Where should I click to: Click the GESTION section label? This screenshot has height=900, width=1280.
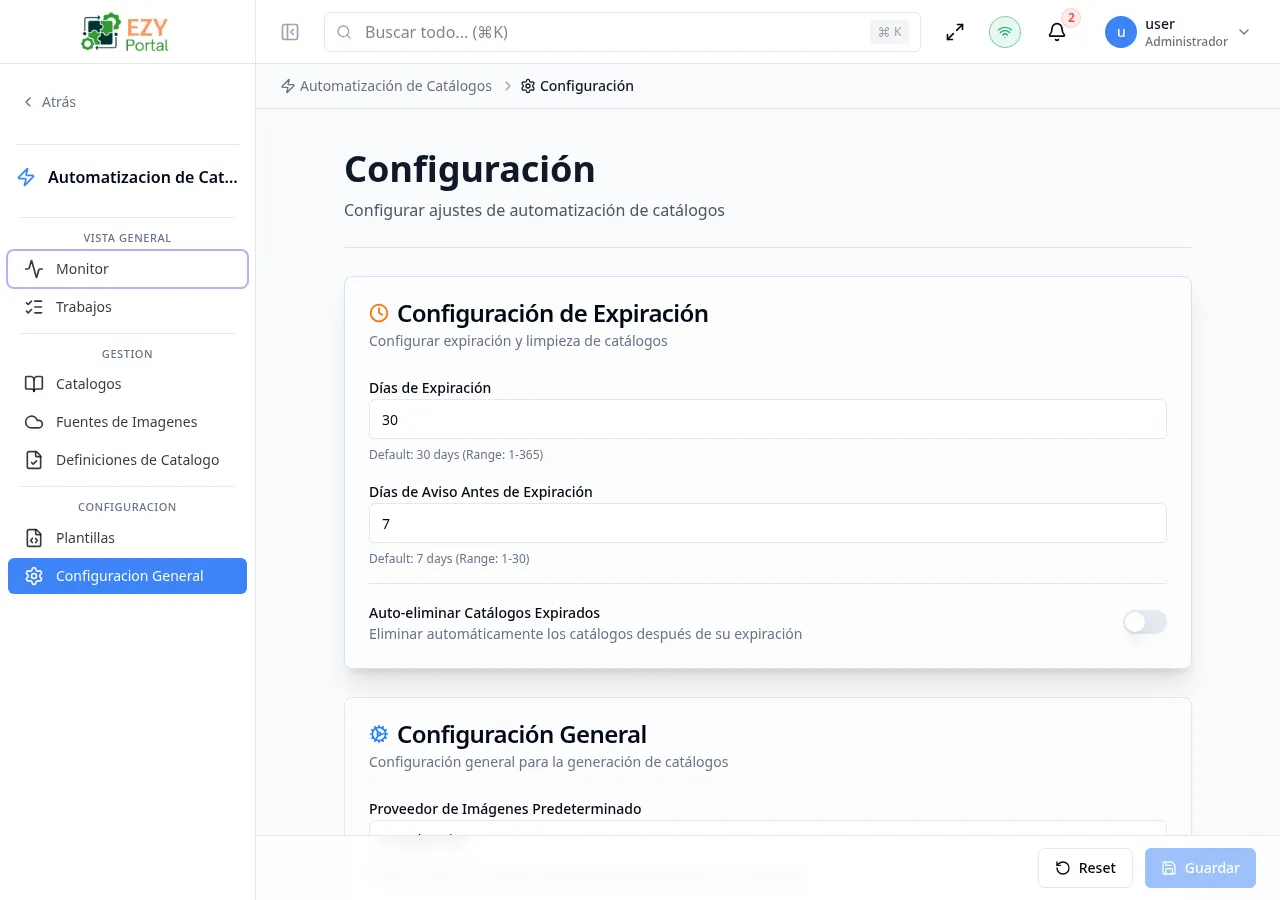pyautogui.click(x=127, y=354)
